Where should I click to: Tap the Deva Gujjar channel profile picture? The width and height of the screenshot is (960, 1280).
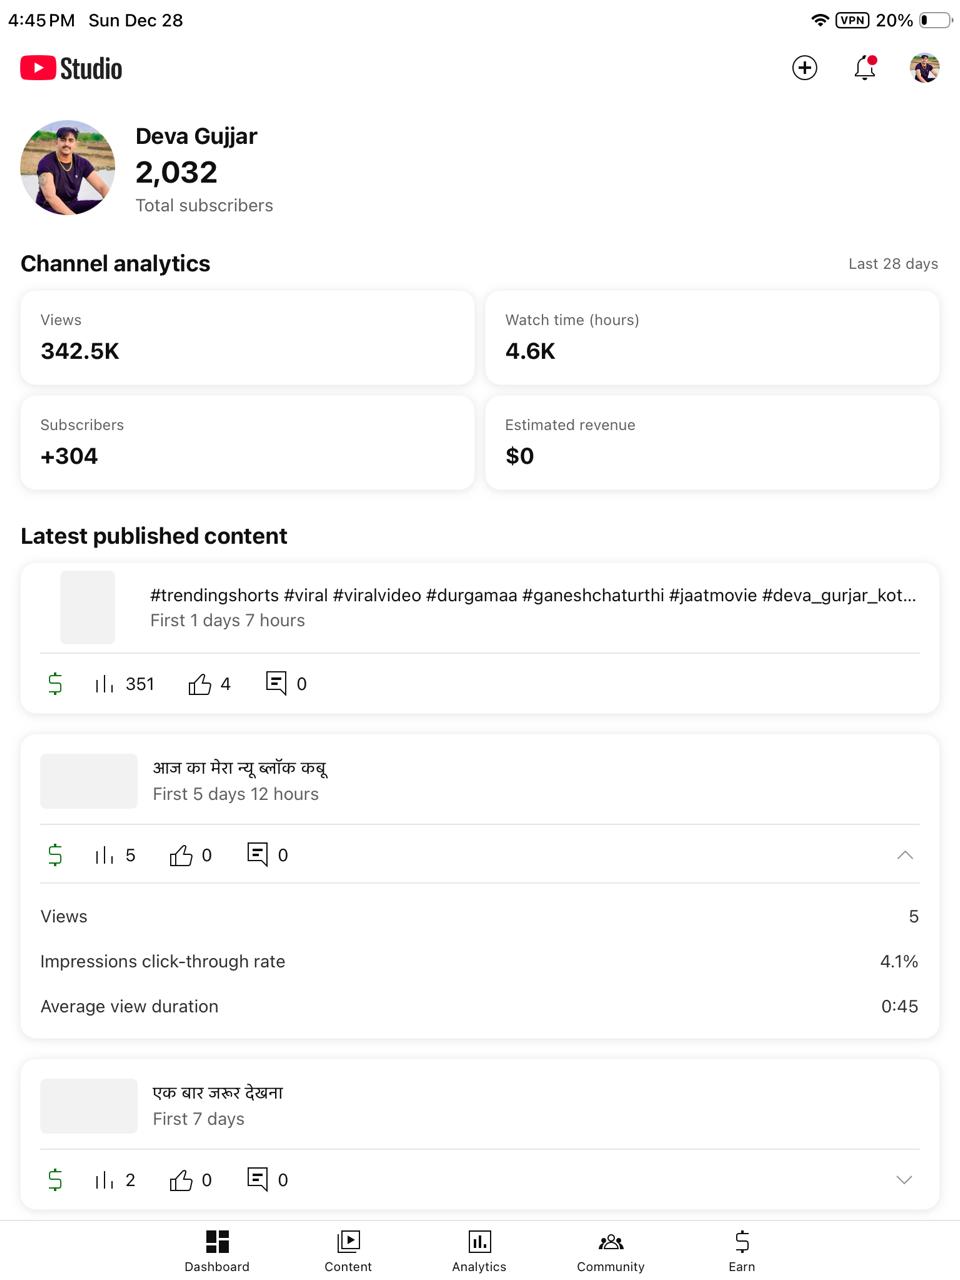68,168
